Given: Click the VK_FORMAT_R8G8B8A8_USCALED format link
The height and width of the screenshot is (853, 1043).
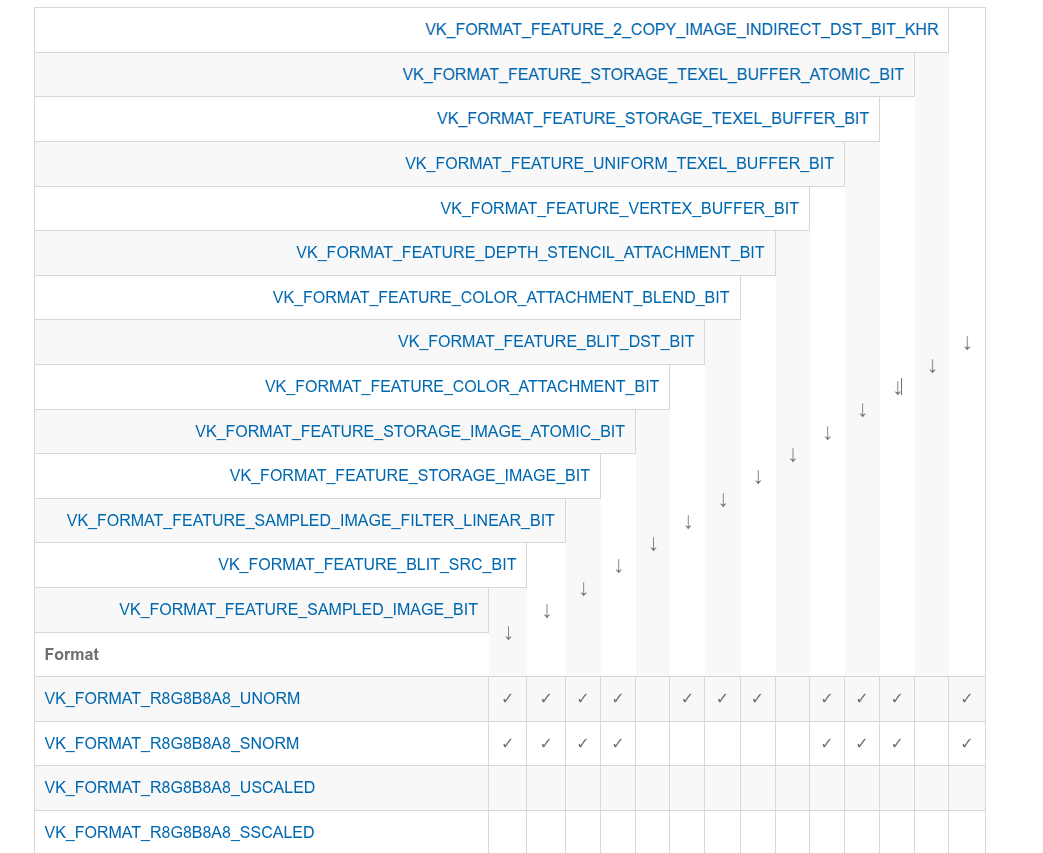Looking at the screenshot, I should point(180,788).
